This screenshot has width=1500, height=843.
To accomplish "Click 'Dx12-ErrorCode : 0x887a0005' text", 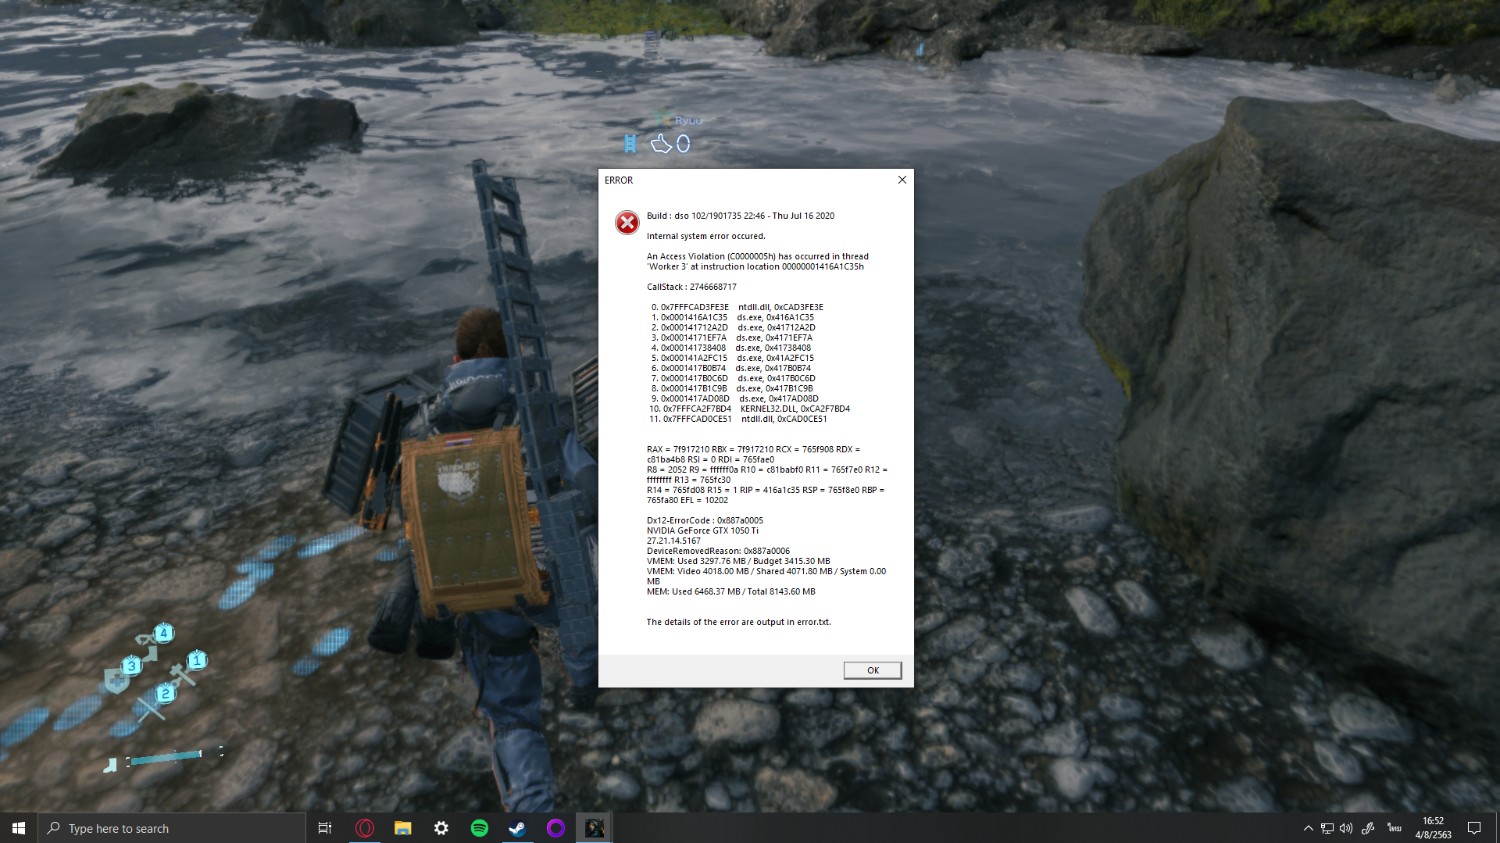I will pos(705,520).
